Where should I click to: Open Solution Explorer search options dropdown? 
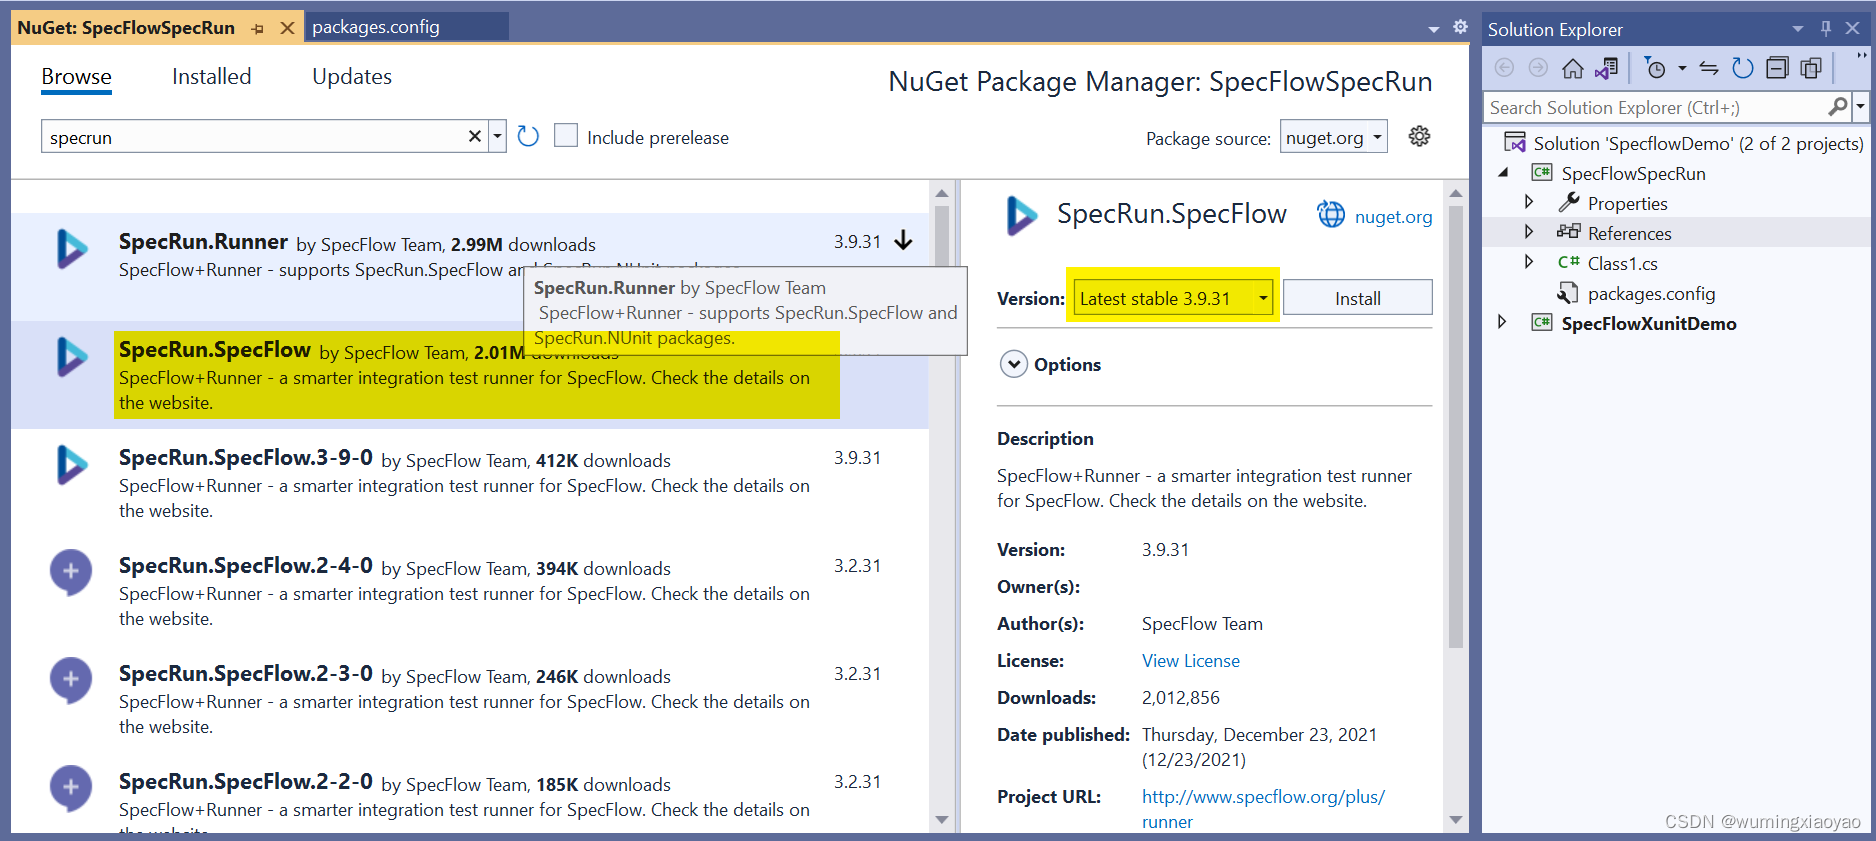point(1860,106)
